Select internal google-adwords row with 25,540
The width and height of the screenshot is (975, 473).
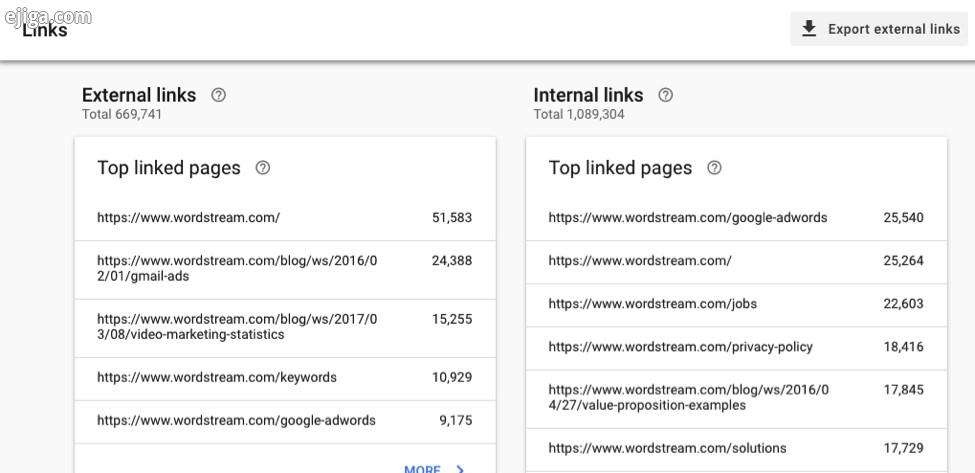click(736, 218)
